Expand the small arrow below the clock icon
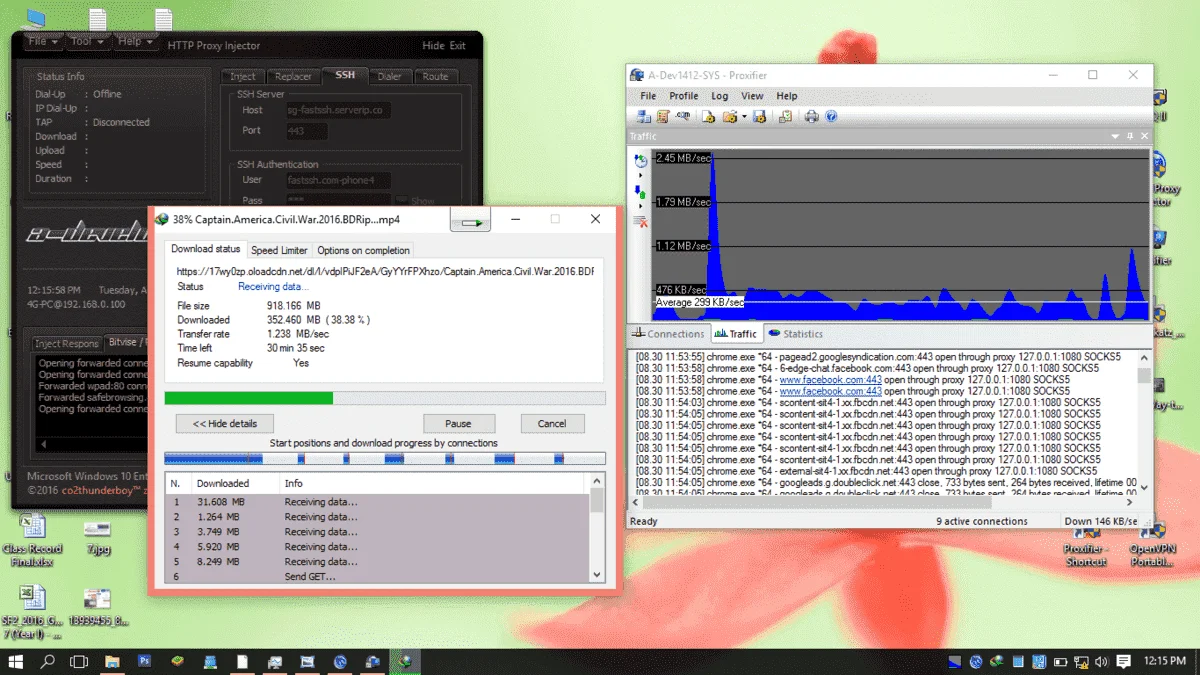 pos(641,175)
